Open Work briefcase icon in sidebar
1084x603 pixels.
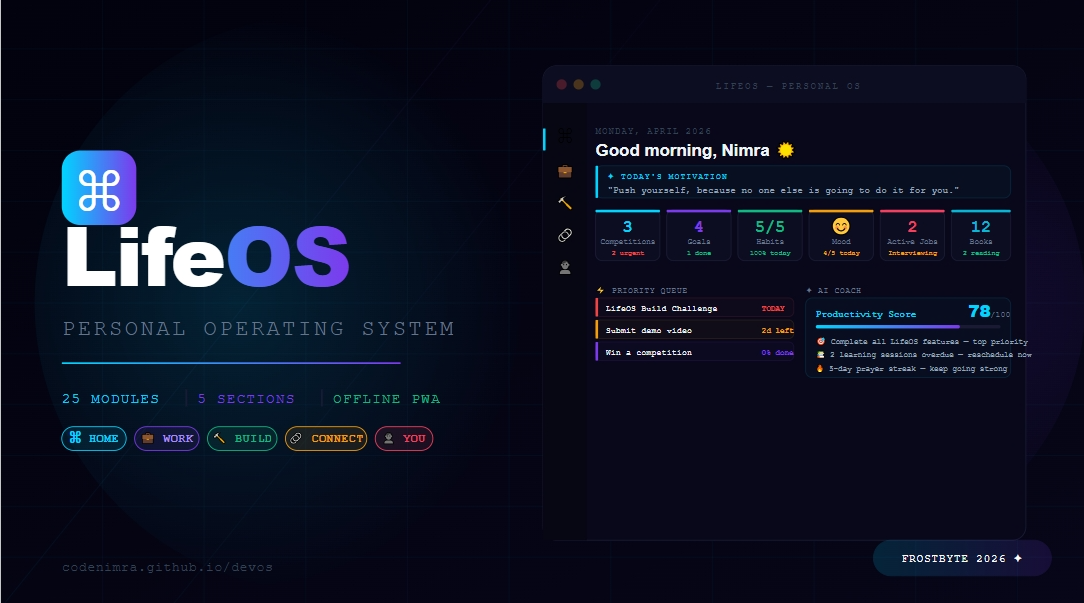(x=565, y=171)
